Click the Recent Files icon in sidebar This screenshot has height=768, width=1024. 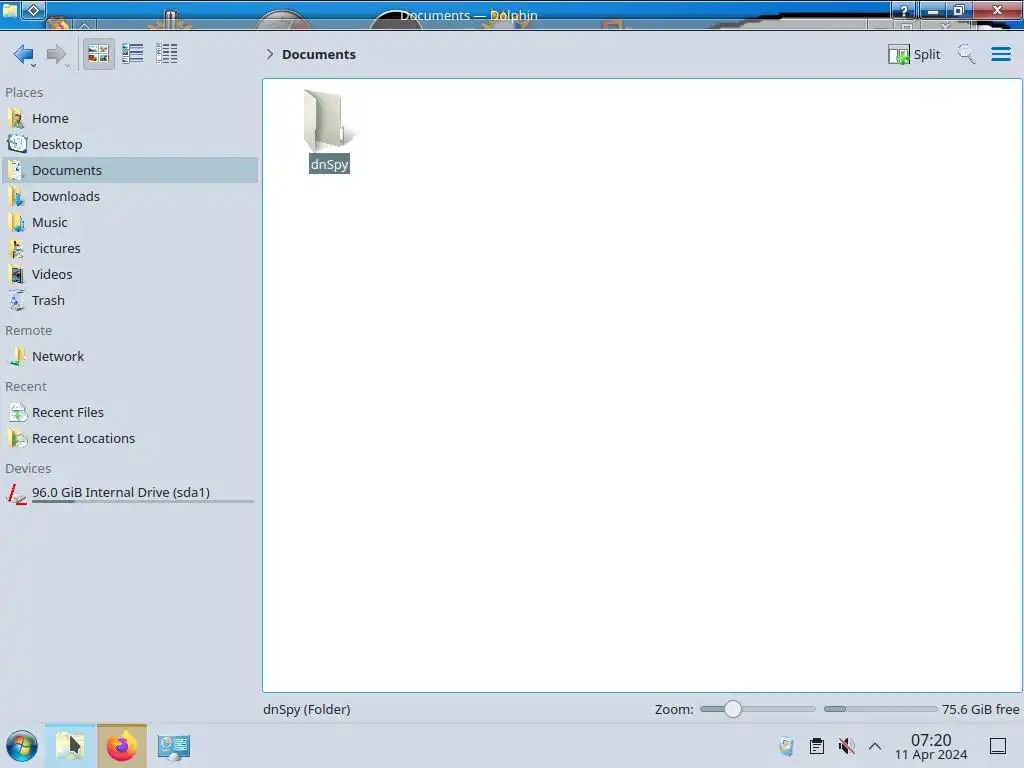pyautogui.click(x=17, y=413)
